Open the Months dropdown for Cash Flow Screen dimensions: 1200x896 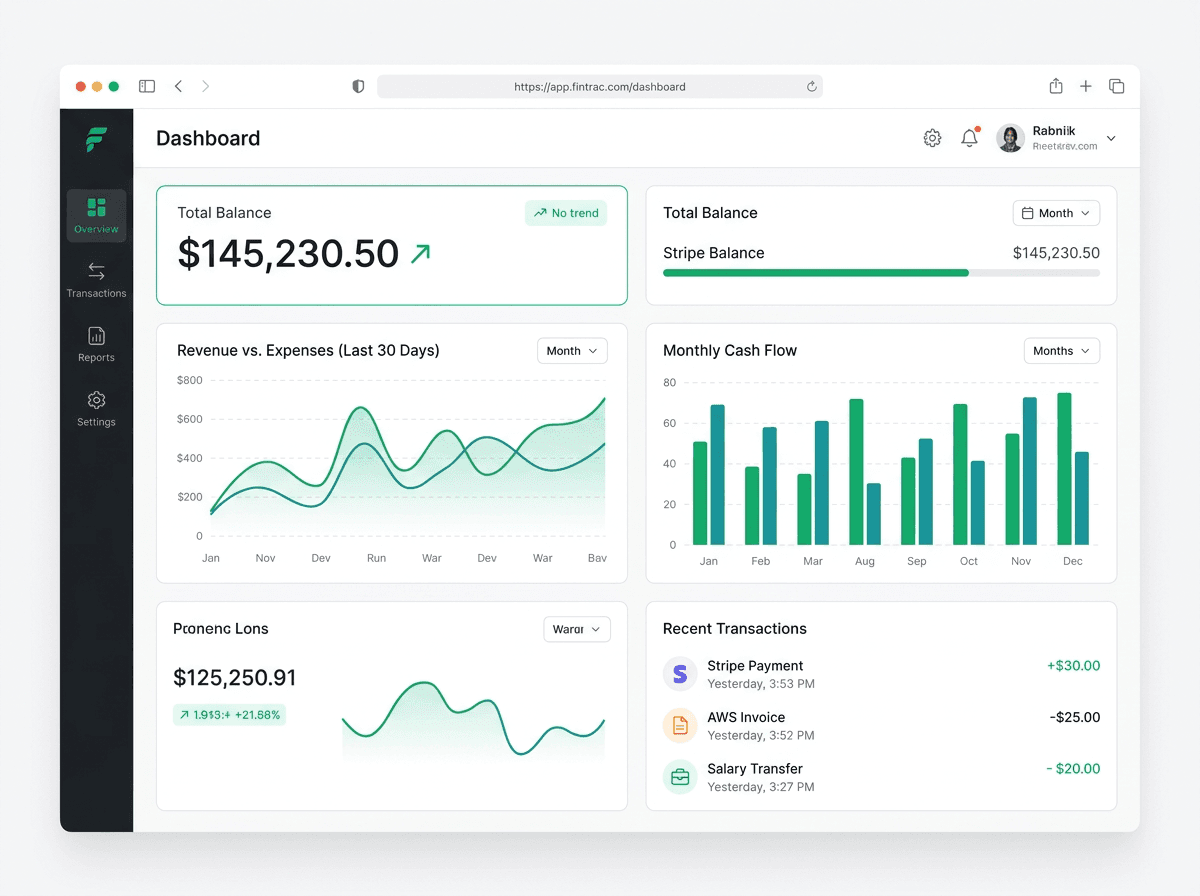click(x=1062, y=351)
